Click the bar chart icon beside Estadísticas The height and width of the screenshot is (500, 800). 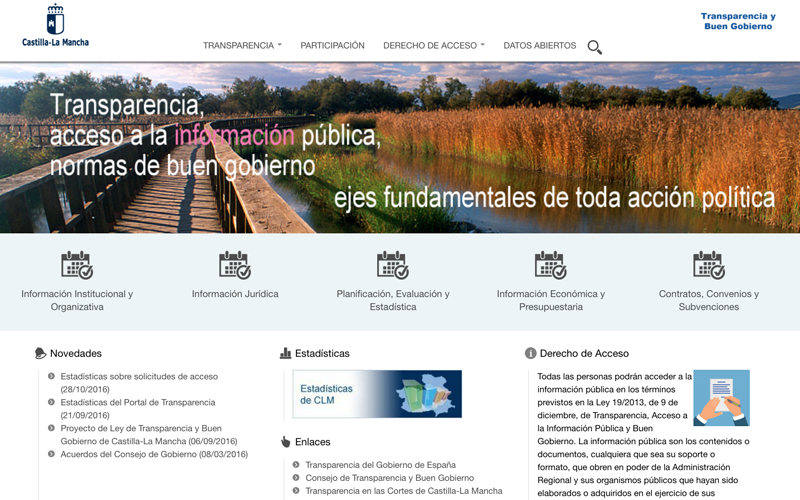coord(285,353)
